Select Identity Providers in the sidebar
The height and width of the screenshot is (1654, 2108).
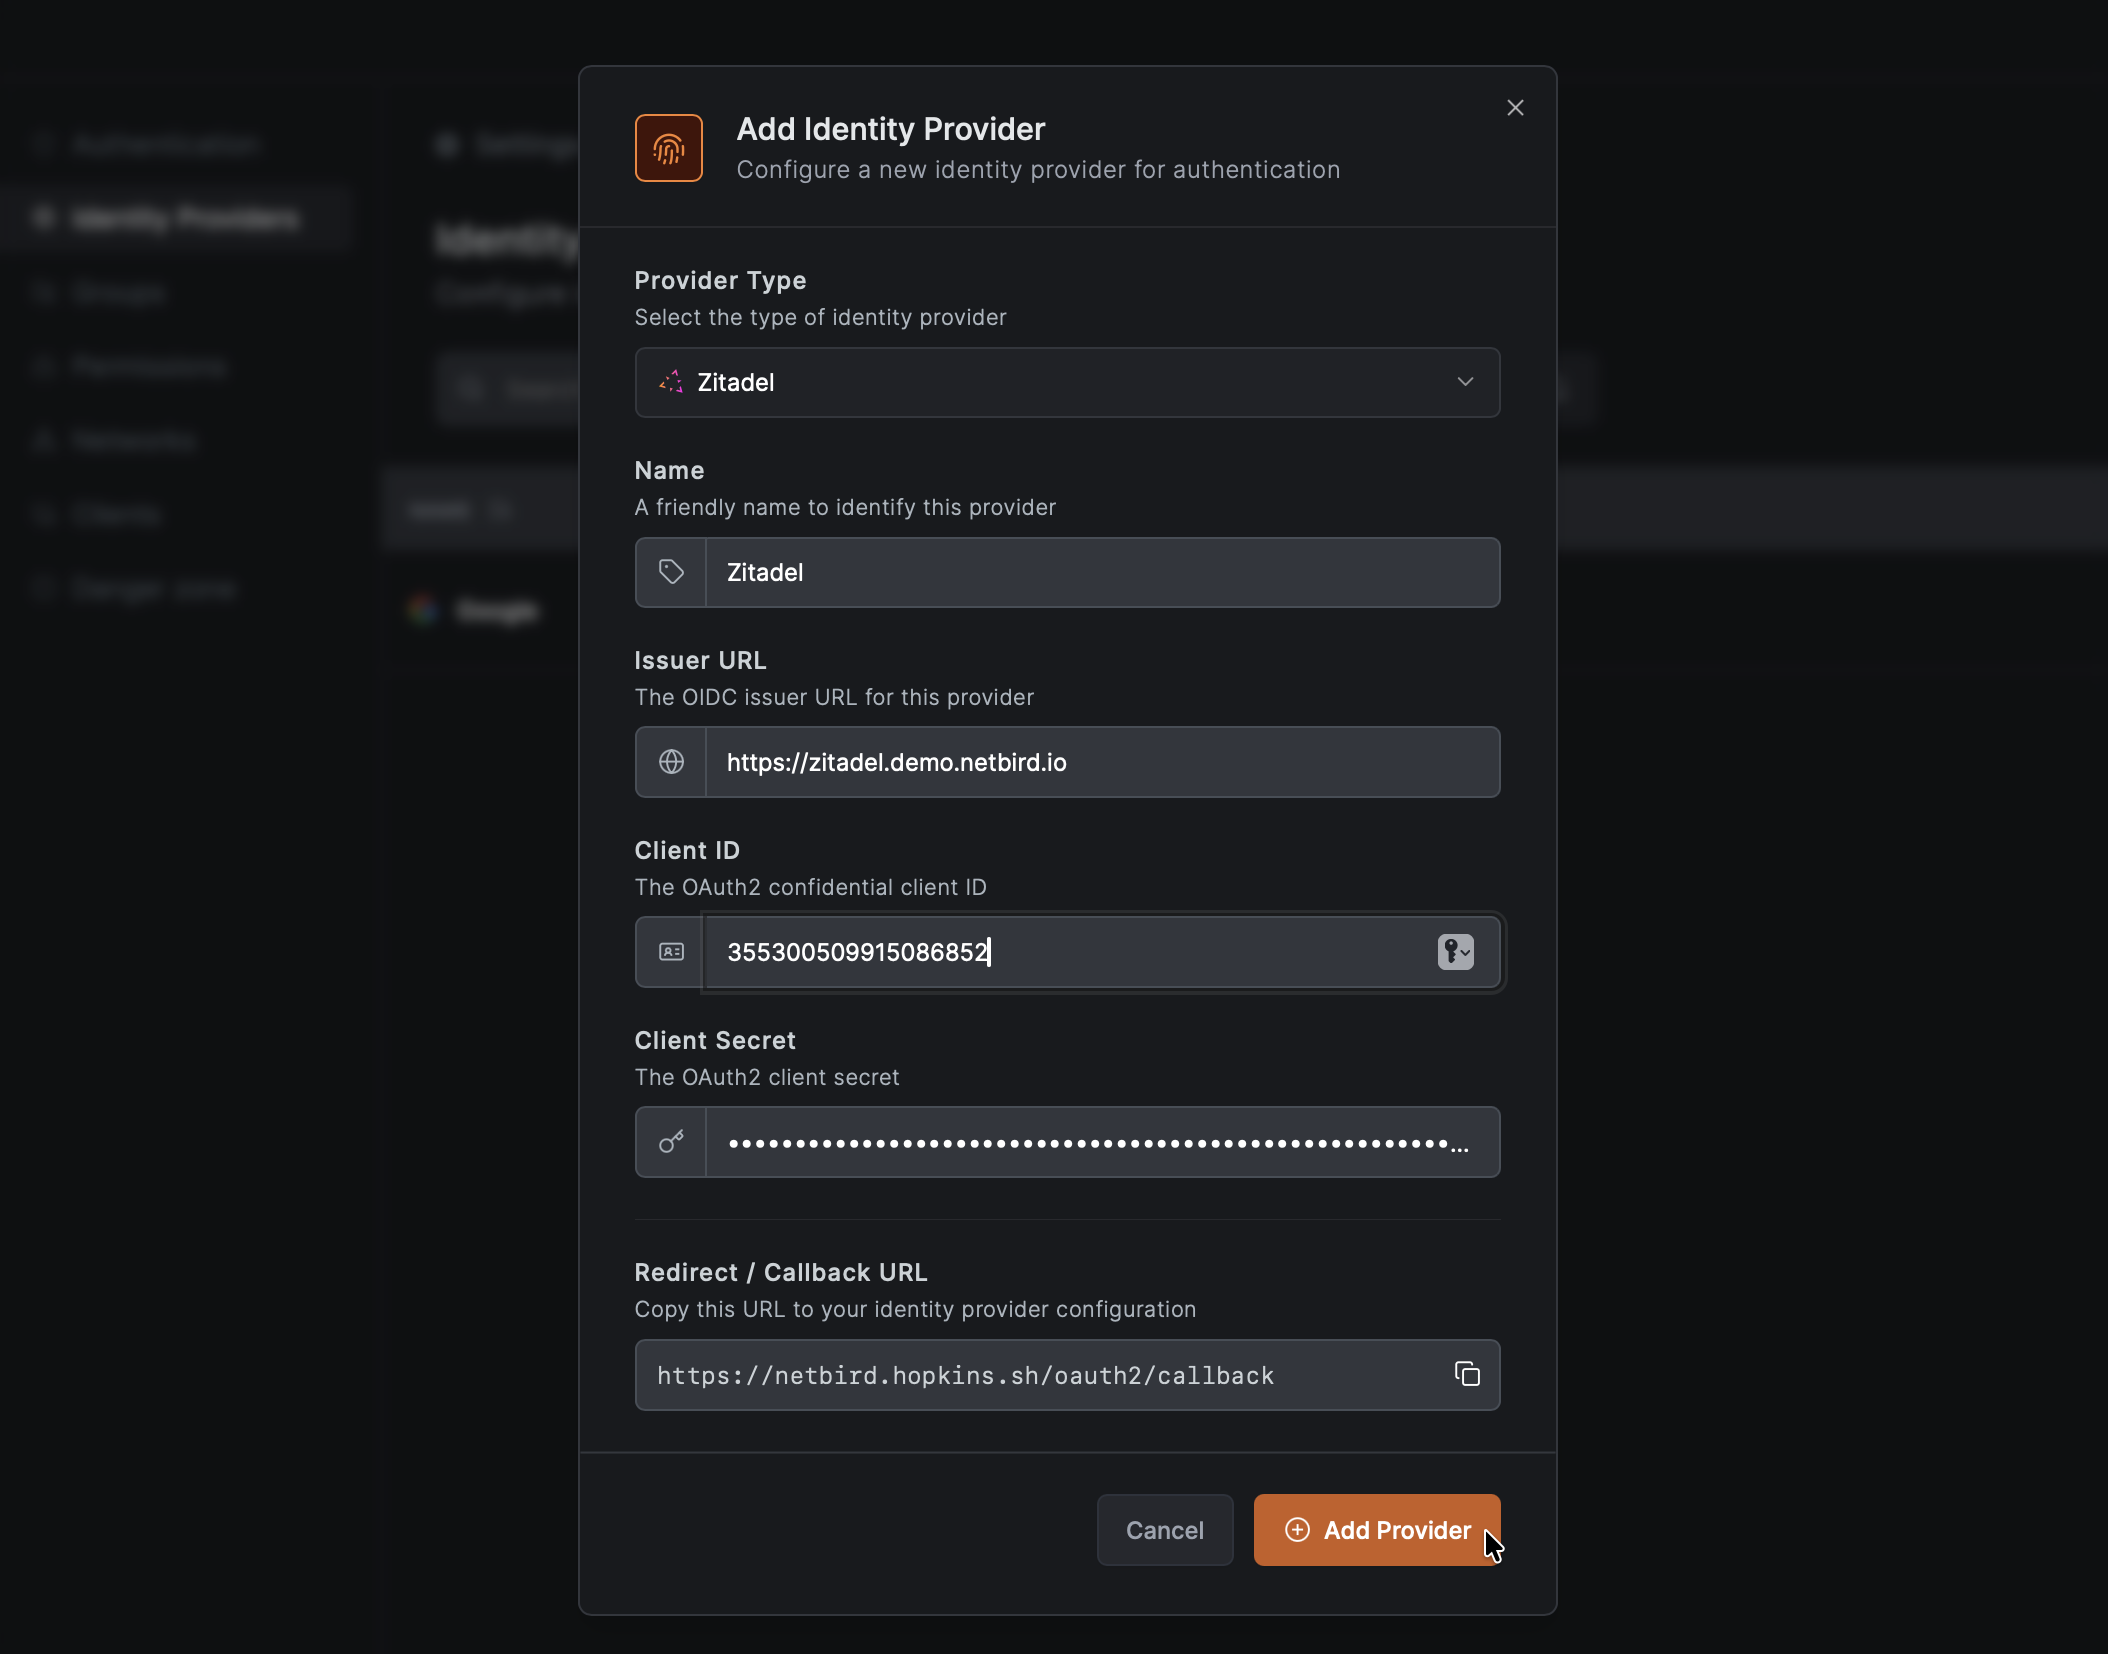186,218
